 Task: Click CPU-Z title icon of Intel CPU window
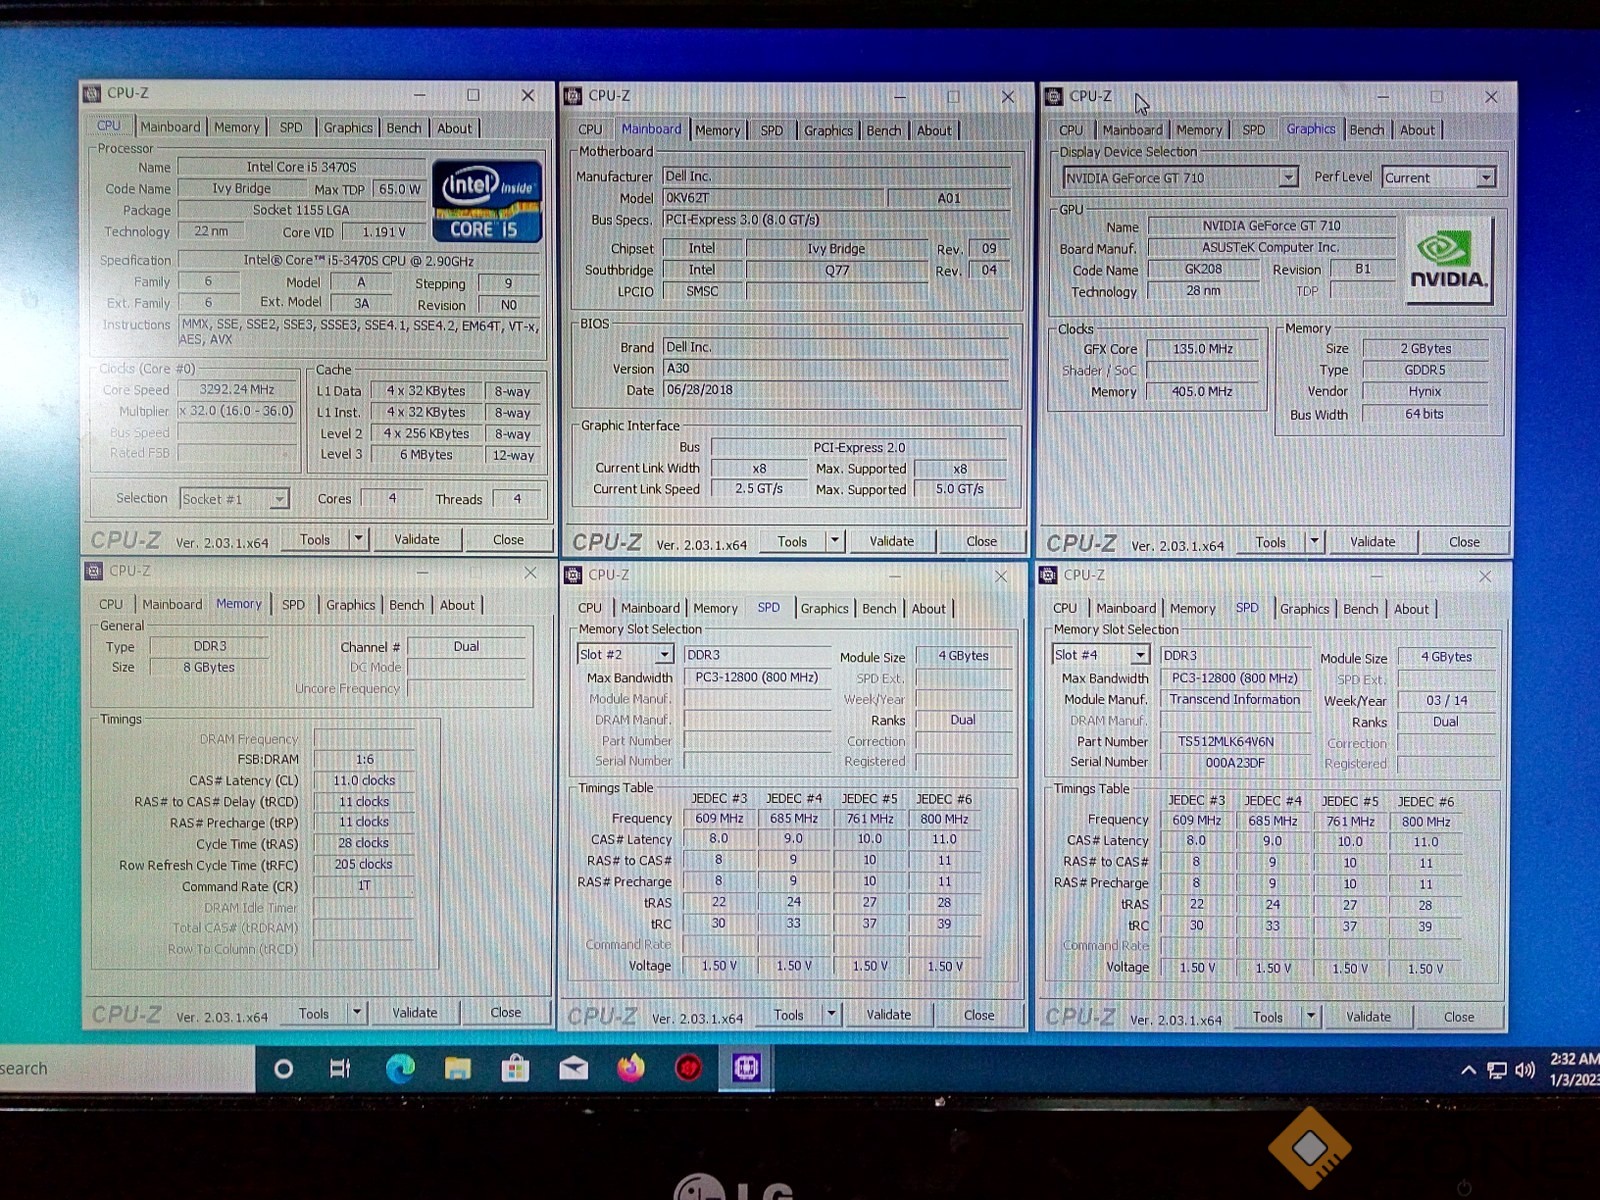(92, 93)
